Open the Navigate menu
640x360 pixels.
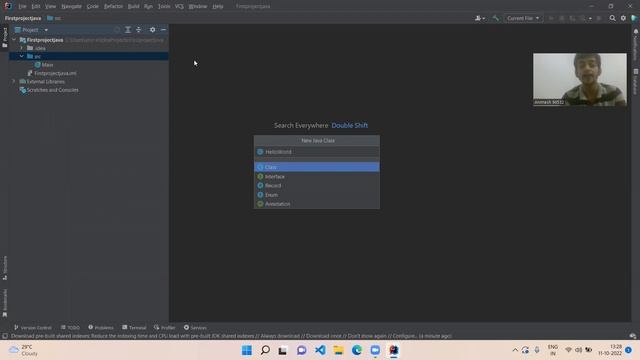coord(71,7)
